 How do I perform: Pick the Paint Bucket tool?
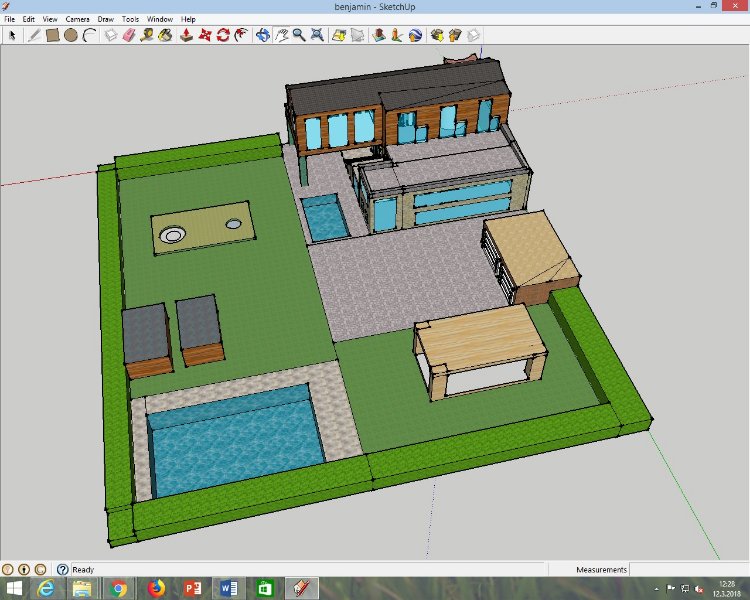point(166,35)
